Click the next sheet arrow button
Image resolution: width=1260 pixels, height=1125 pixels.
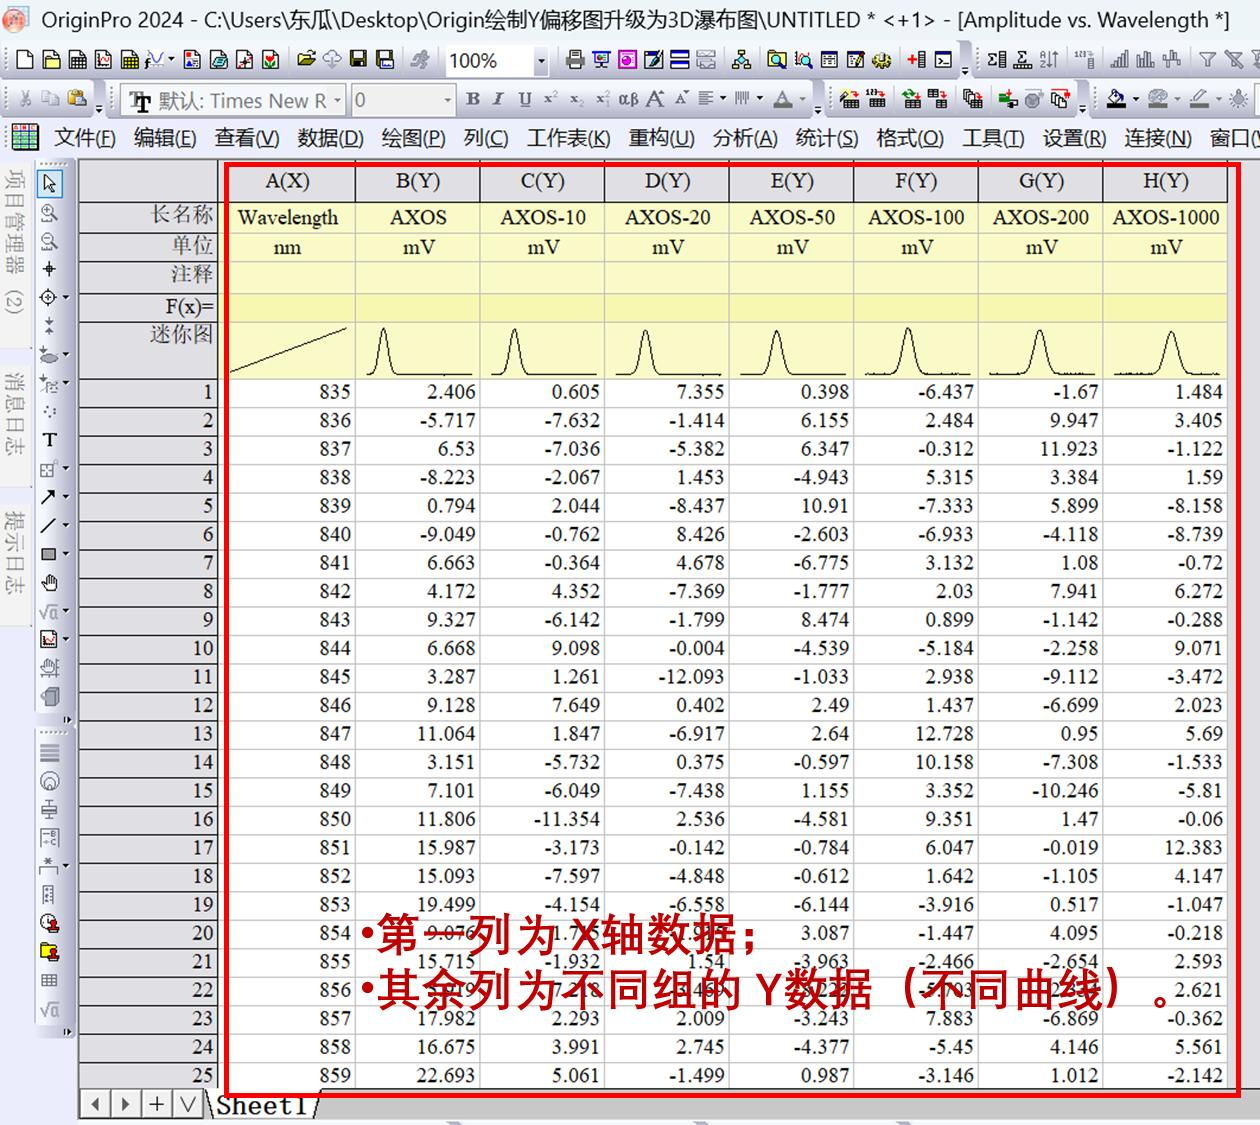[x=126, y=1104]
